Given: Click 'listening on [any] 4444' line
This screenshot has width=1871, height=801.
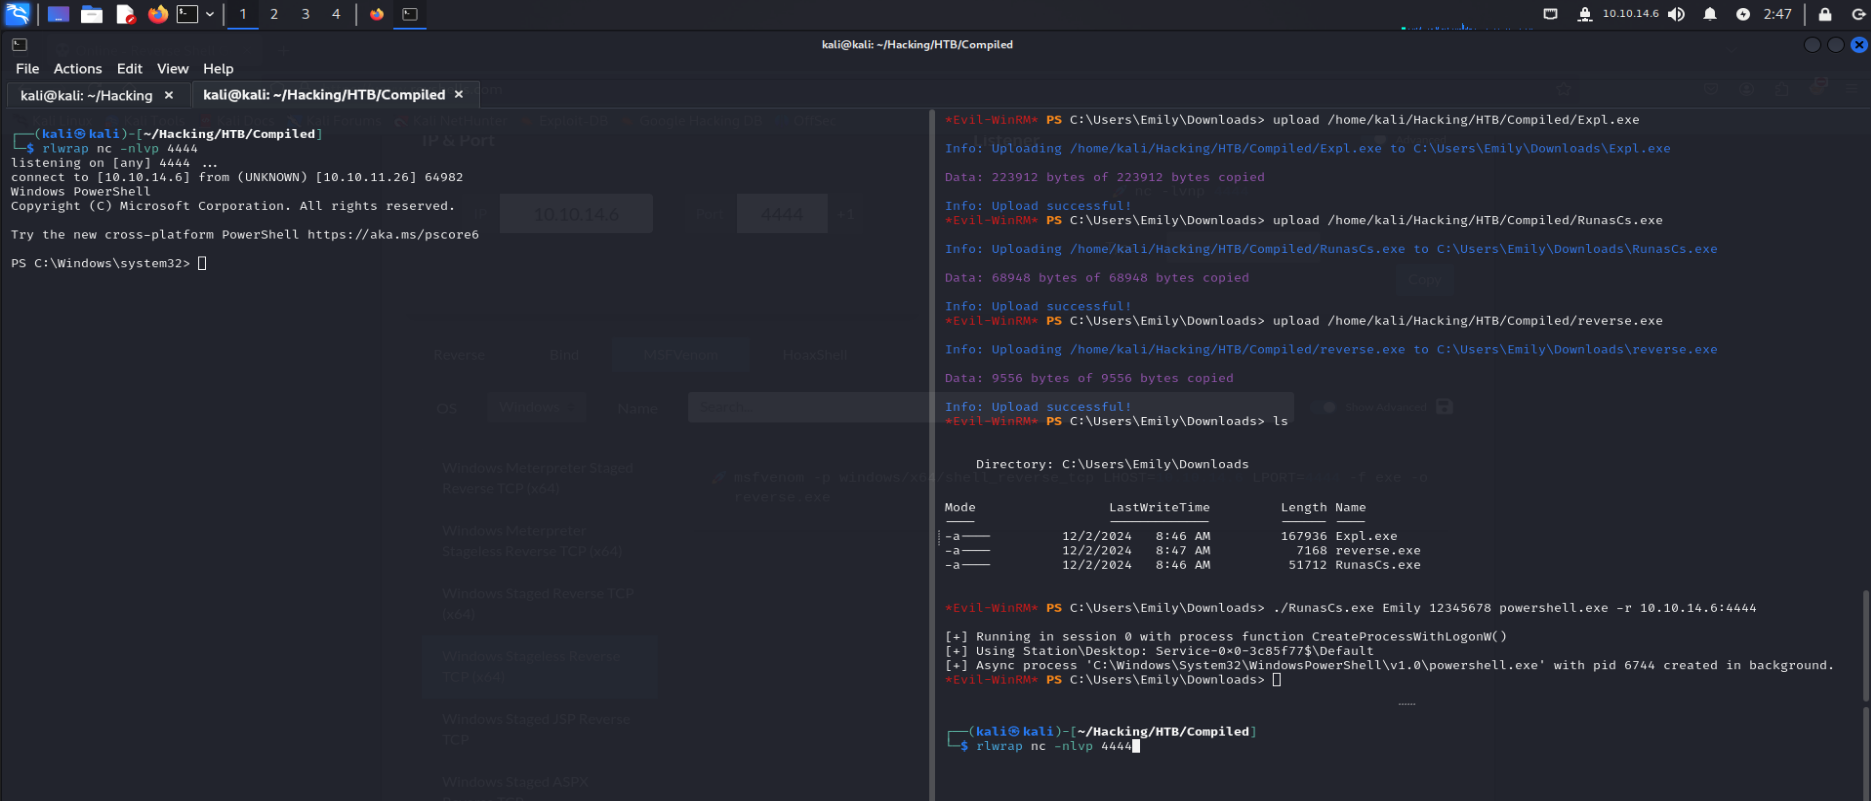Looking at the screenshot, I should [114, 162].
